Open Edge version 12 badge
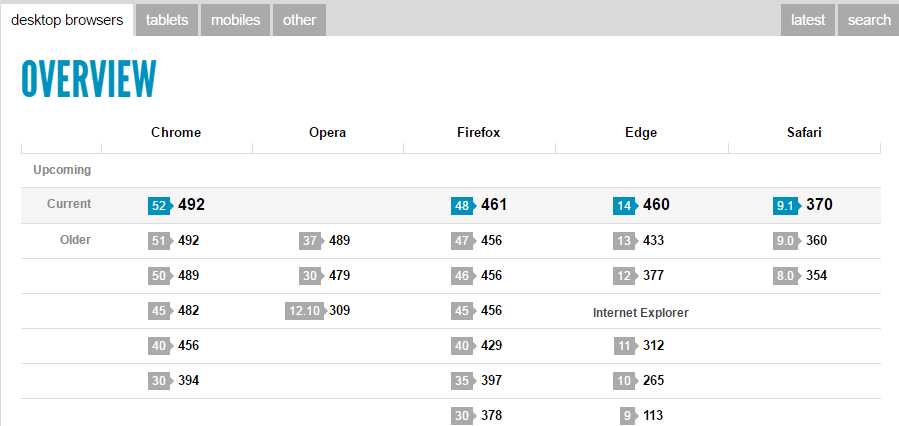The image size is (899, 426). click(625, 276)
